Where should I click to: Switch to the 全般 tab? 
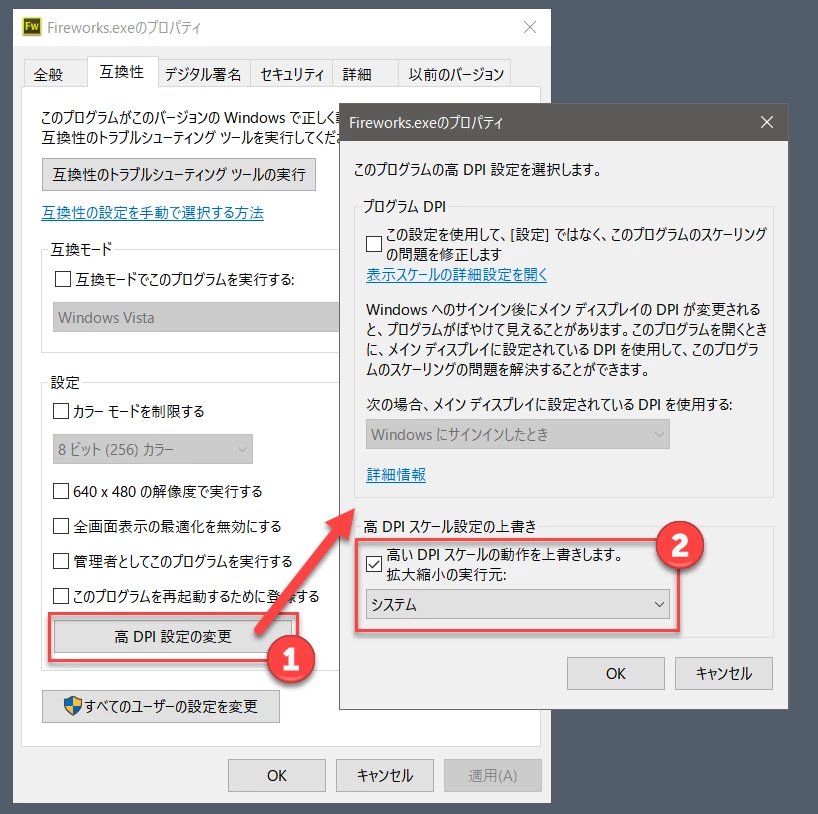(x=49, y=74)
